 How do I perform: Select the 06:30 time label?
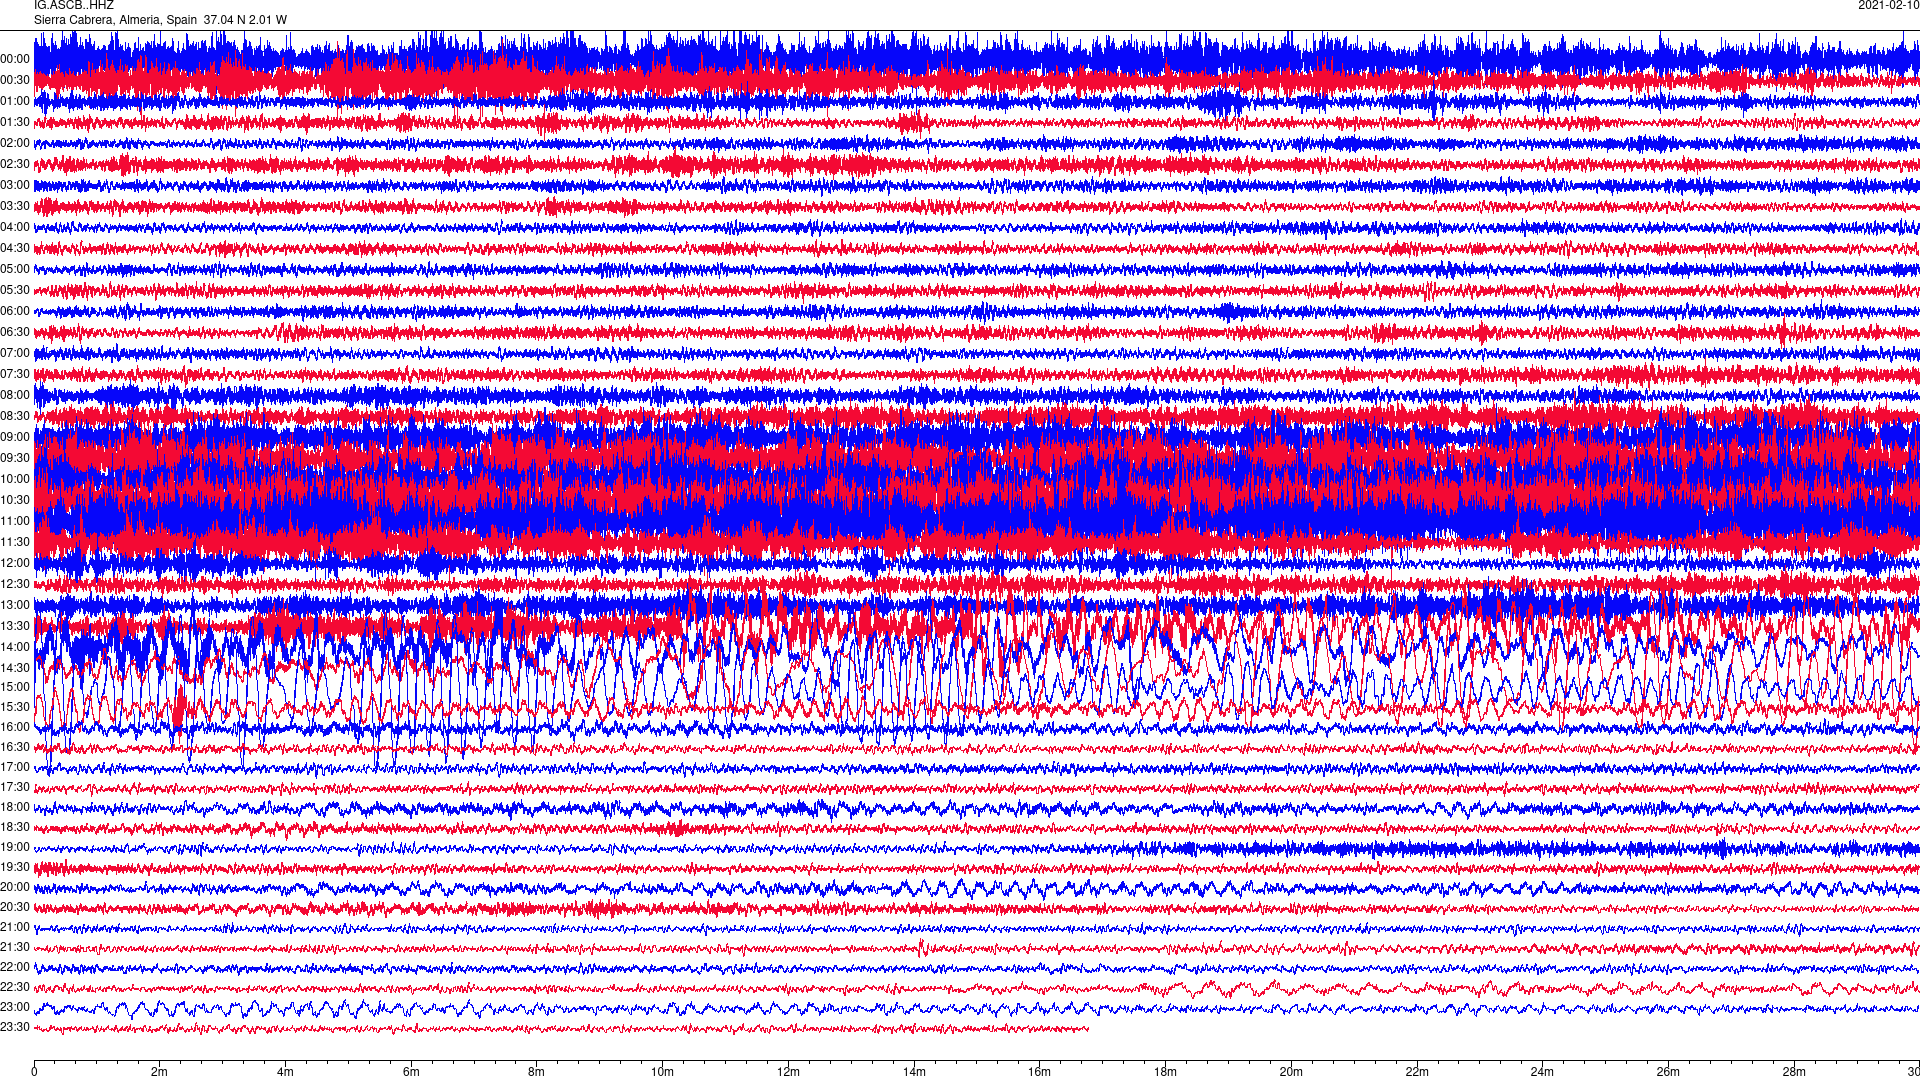point(15,332)
